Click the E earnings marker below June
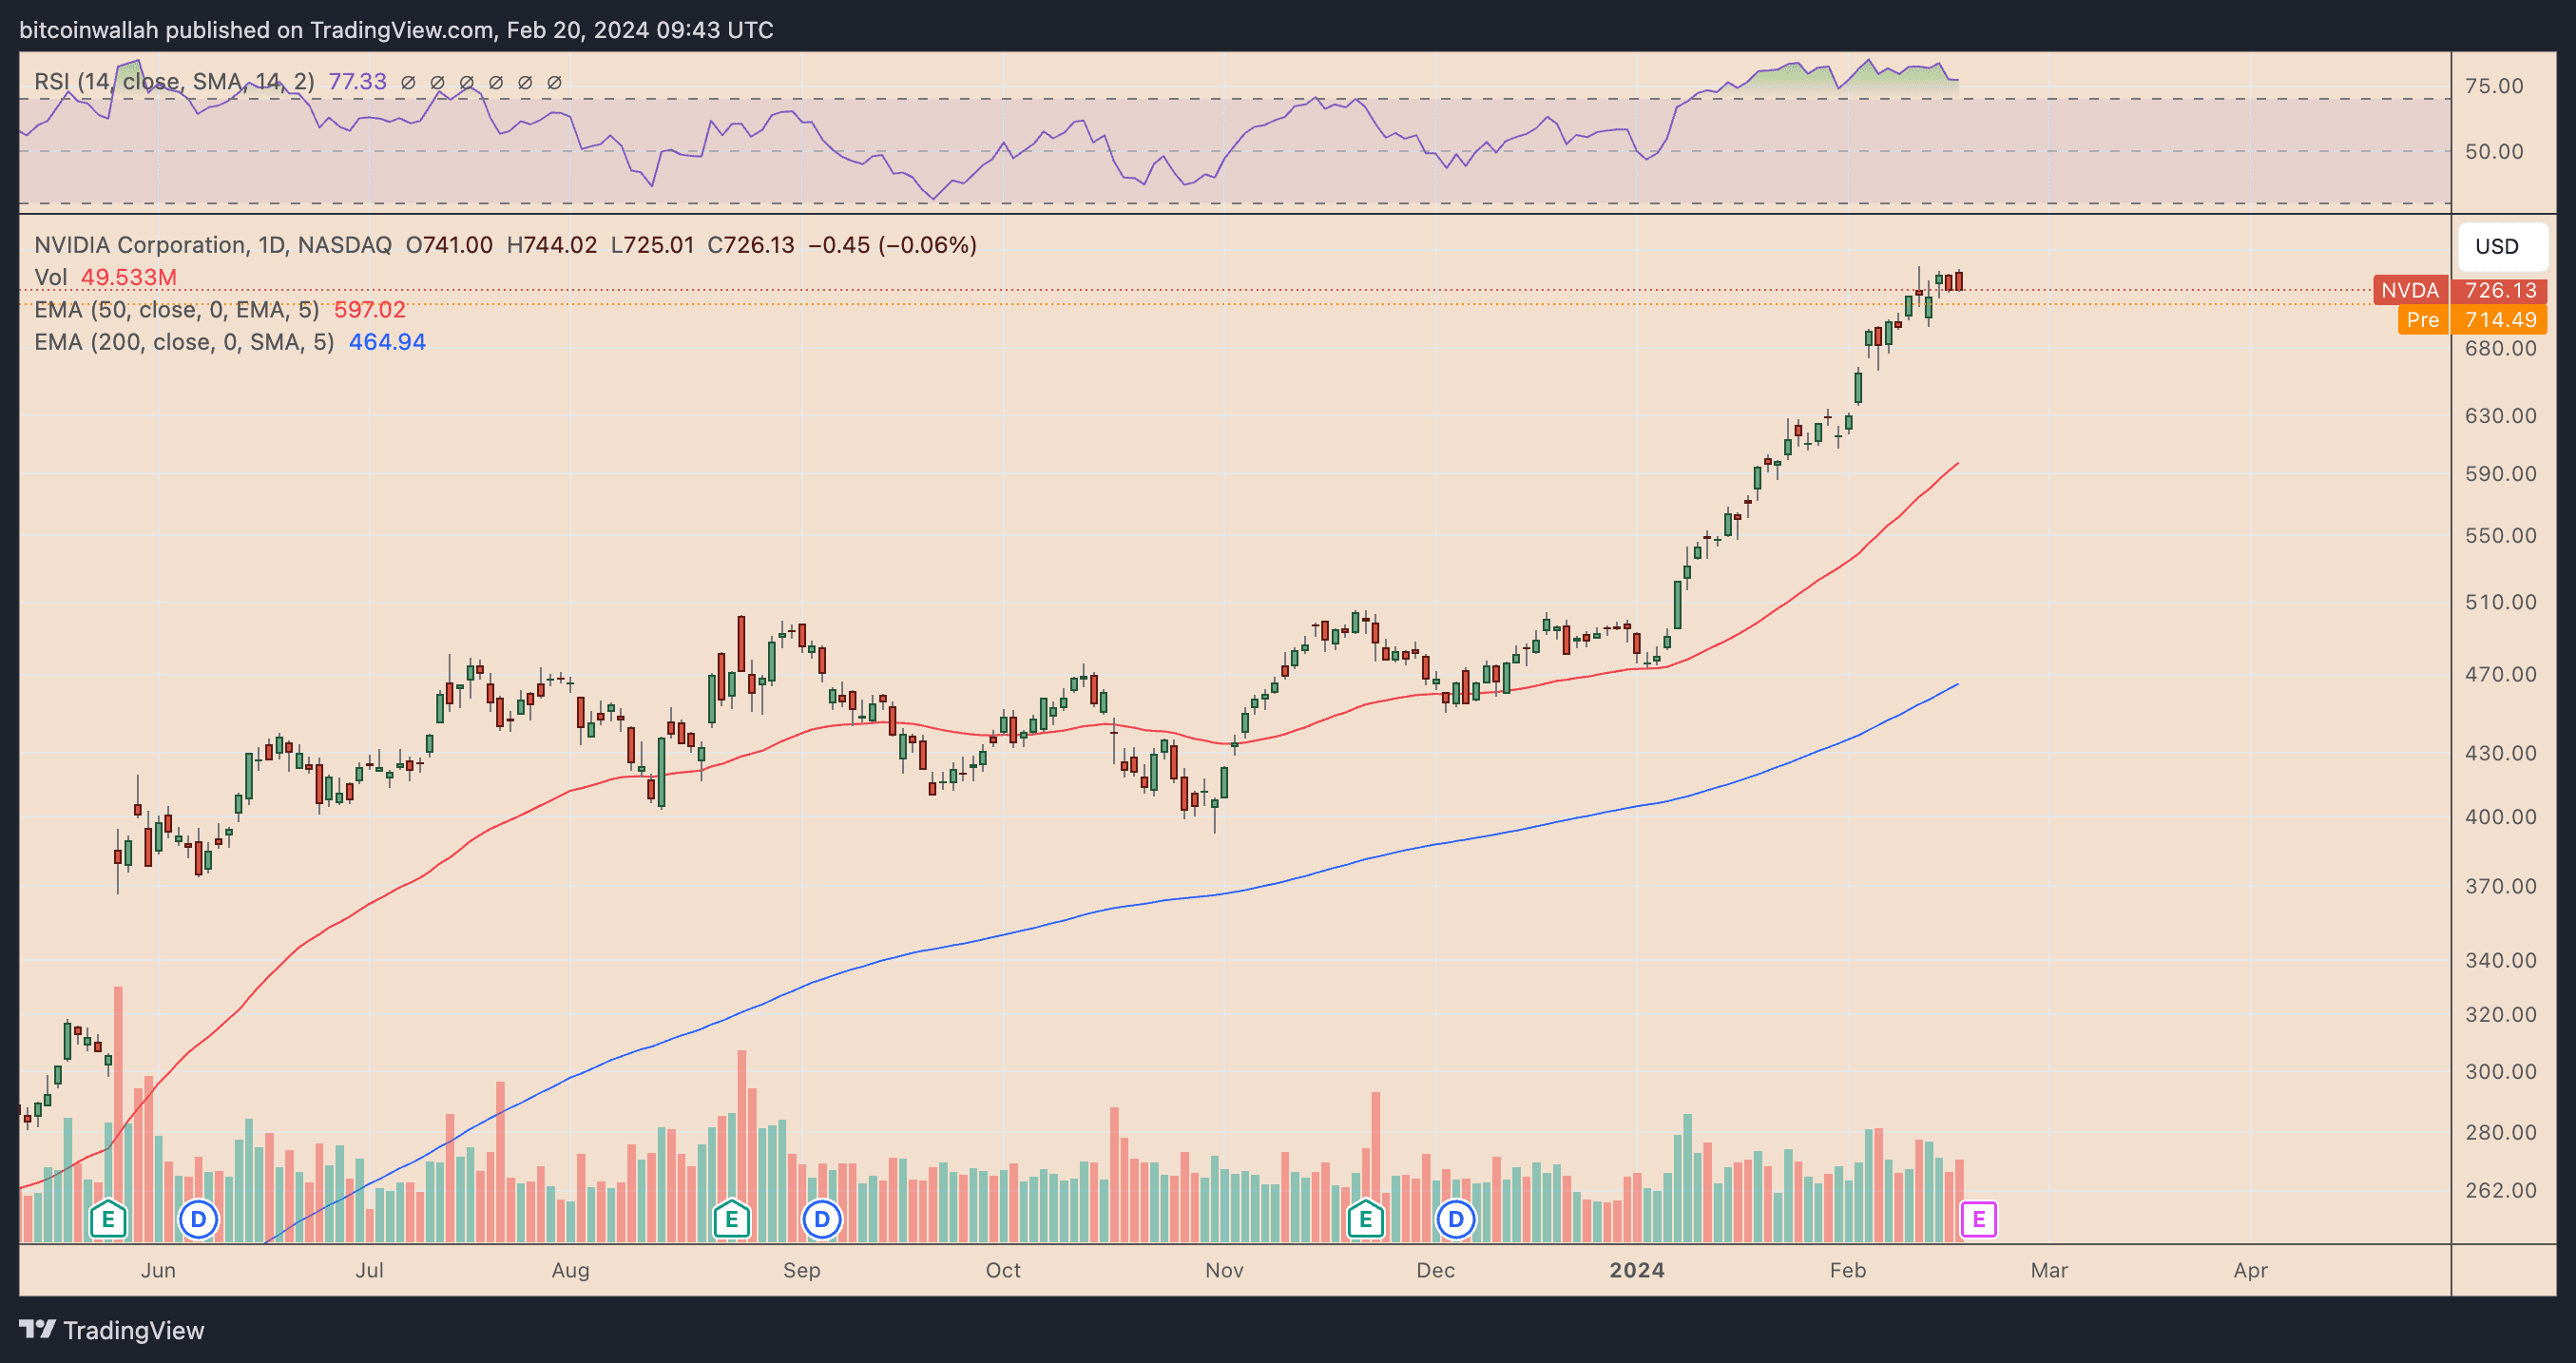The image size is (2576, 1363). 108,1219
